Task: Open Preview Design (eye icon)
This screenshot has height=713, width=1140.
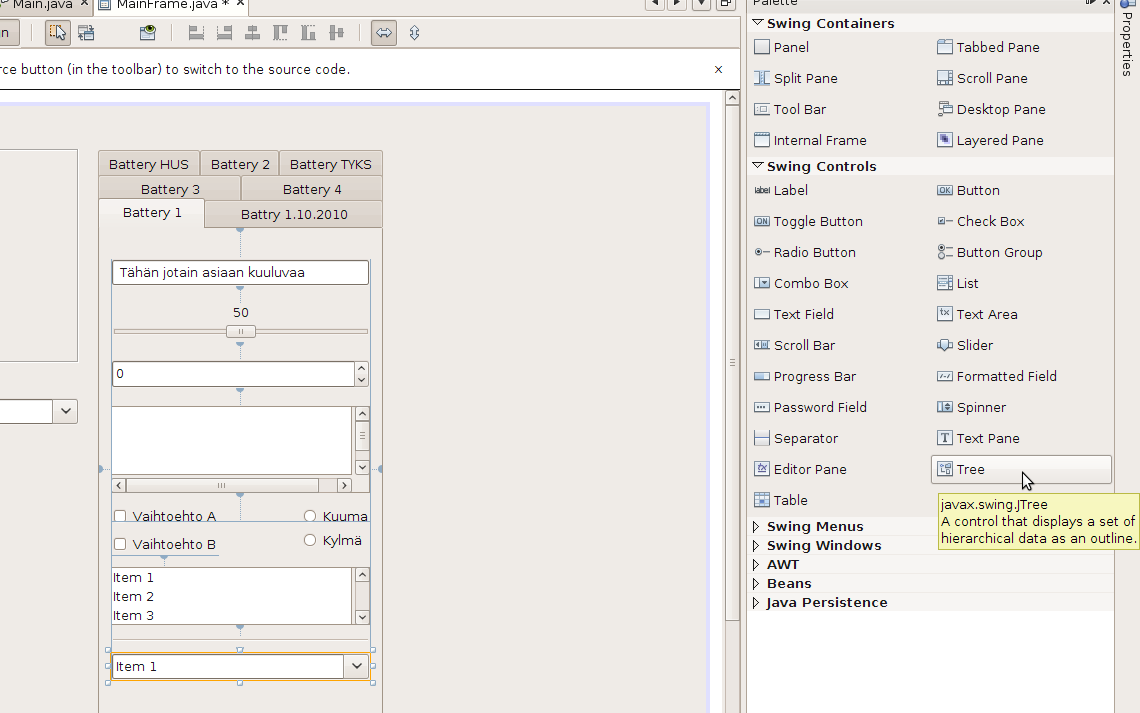Action: (x=148, y=33)
